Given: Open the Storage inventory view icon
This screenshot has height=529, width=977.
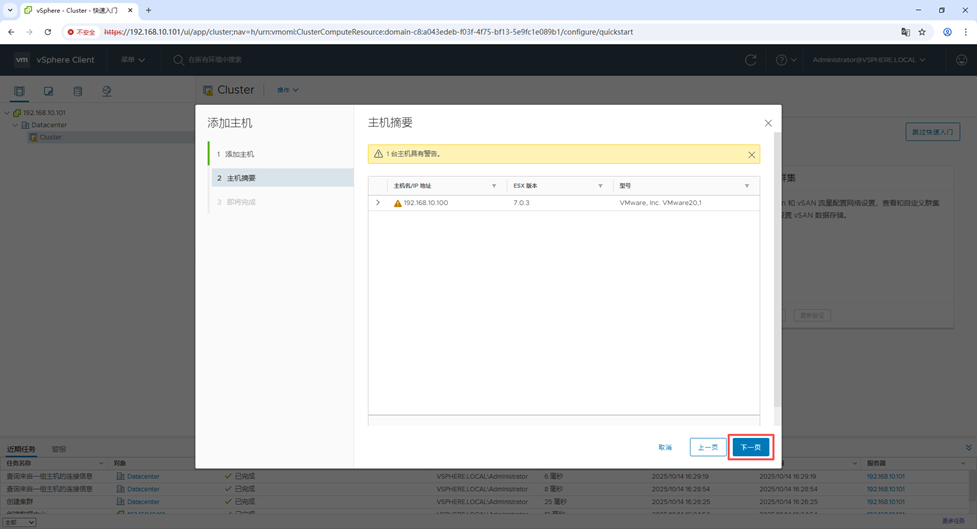Looking at the screenshot, I should point(77,91).
